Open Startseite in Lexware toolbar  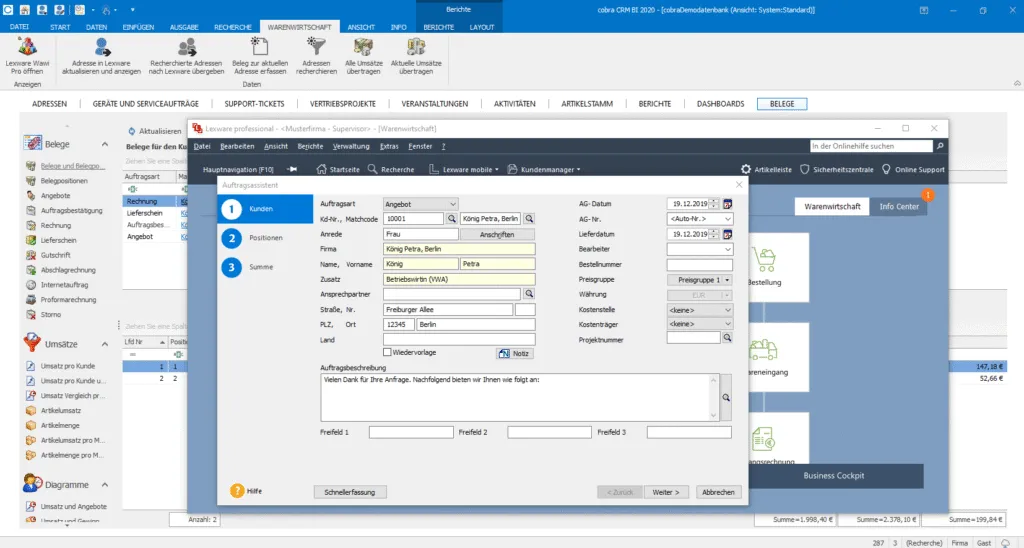[x=338, y=169]
